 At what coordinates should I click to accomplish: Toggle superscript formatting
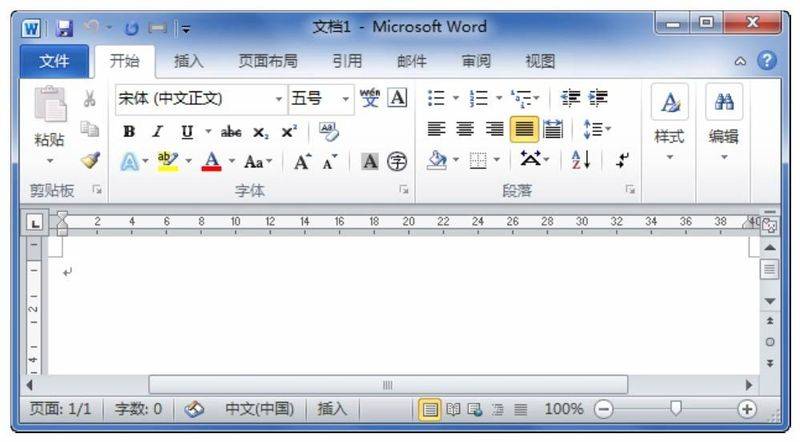289,132
